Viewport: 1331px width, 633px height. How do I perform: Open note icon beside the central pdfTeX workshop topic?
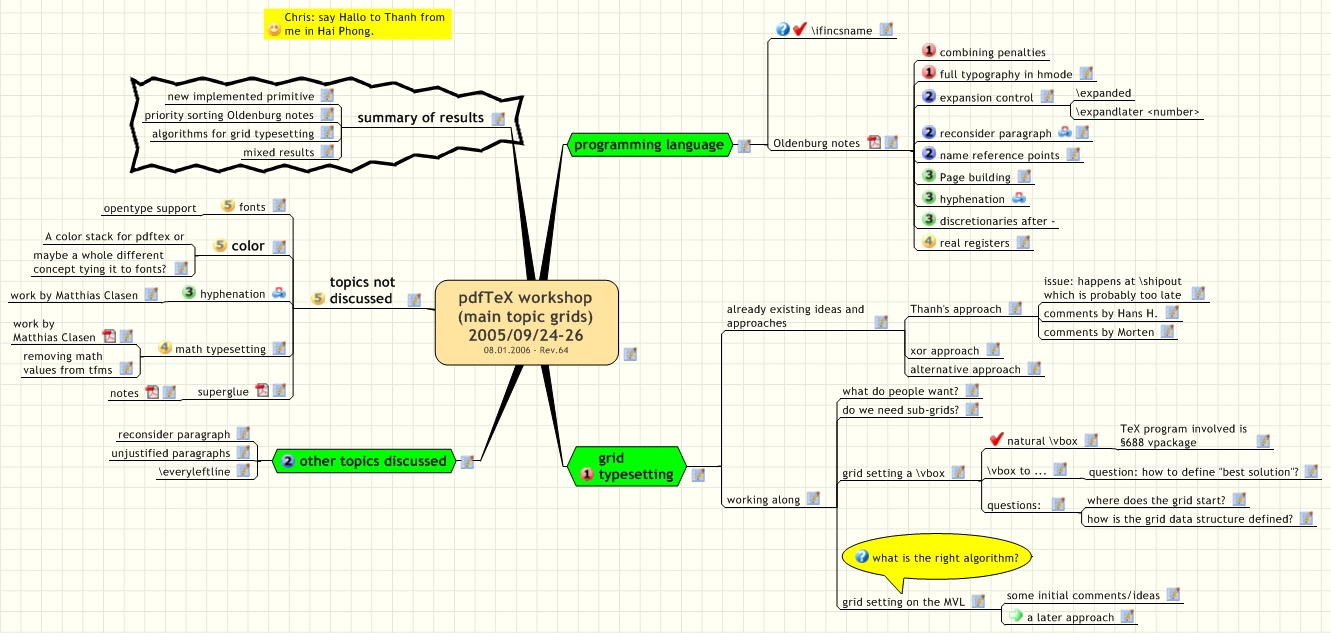coord(629,353)
